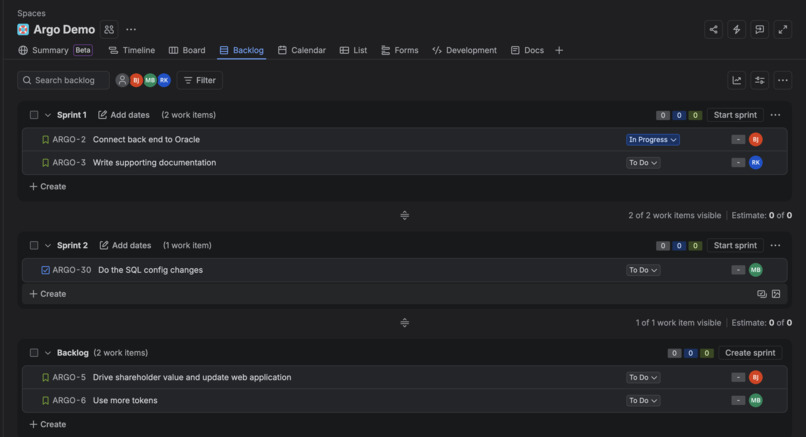Tick the Sprint 1 select-all checkbox
Image resolution: width=806 pixels, height=437 pixels.
[x=34, y=115]
